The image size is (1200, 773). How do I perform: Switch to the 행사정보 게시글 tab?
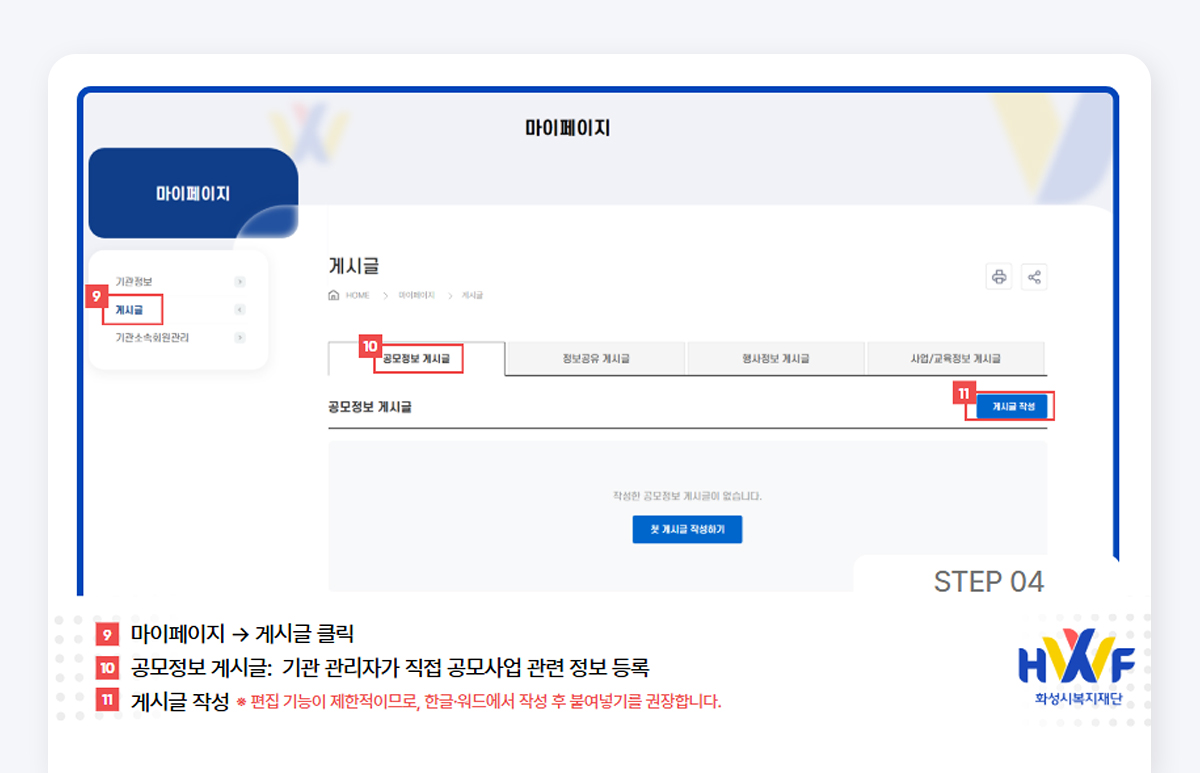(775, 357)
